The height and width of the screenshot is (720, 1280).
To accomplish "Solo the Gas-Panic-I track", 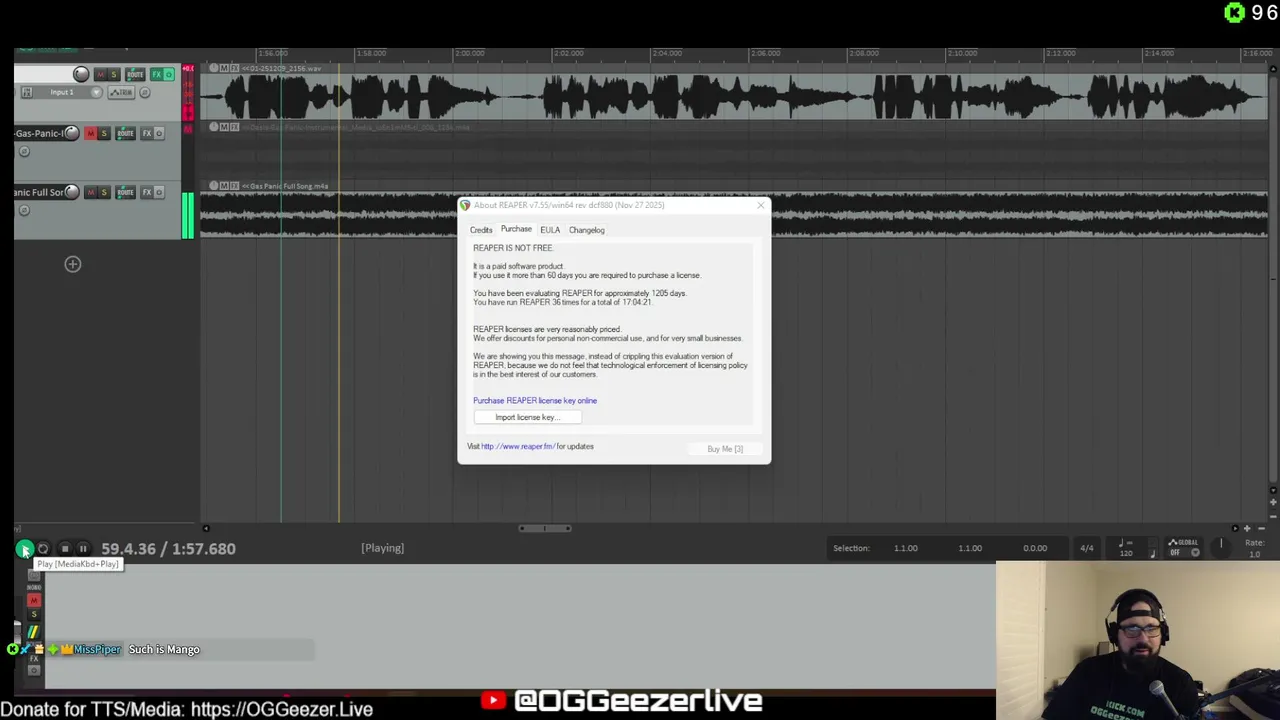I will 104,133.
